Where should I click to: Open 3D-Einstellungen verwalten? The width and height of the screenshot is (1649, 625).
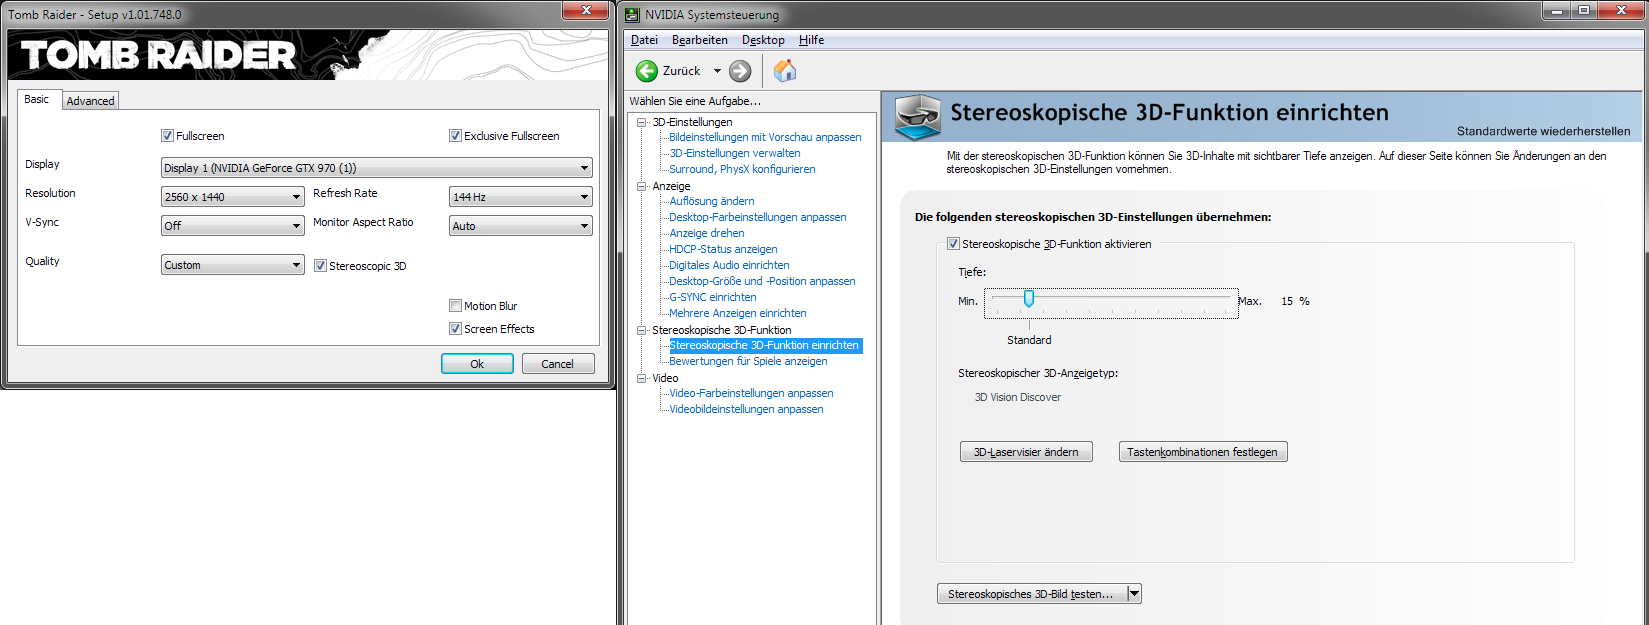[x=735, y=153]
